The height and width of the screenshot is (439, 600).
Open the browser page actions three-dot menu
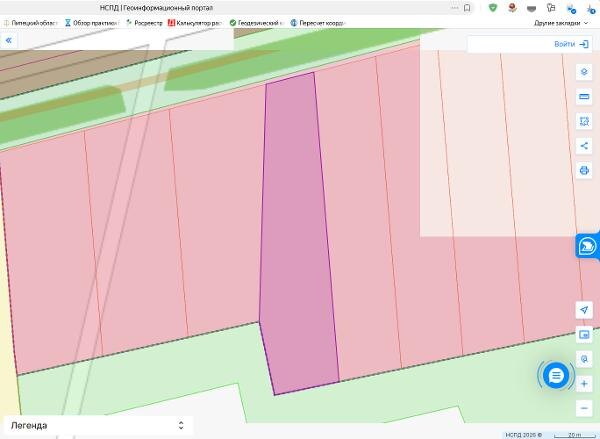[x=455, y=8]
